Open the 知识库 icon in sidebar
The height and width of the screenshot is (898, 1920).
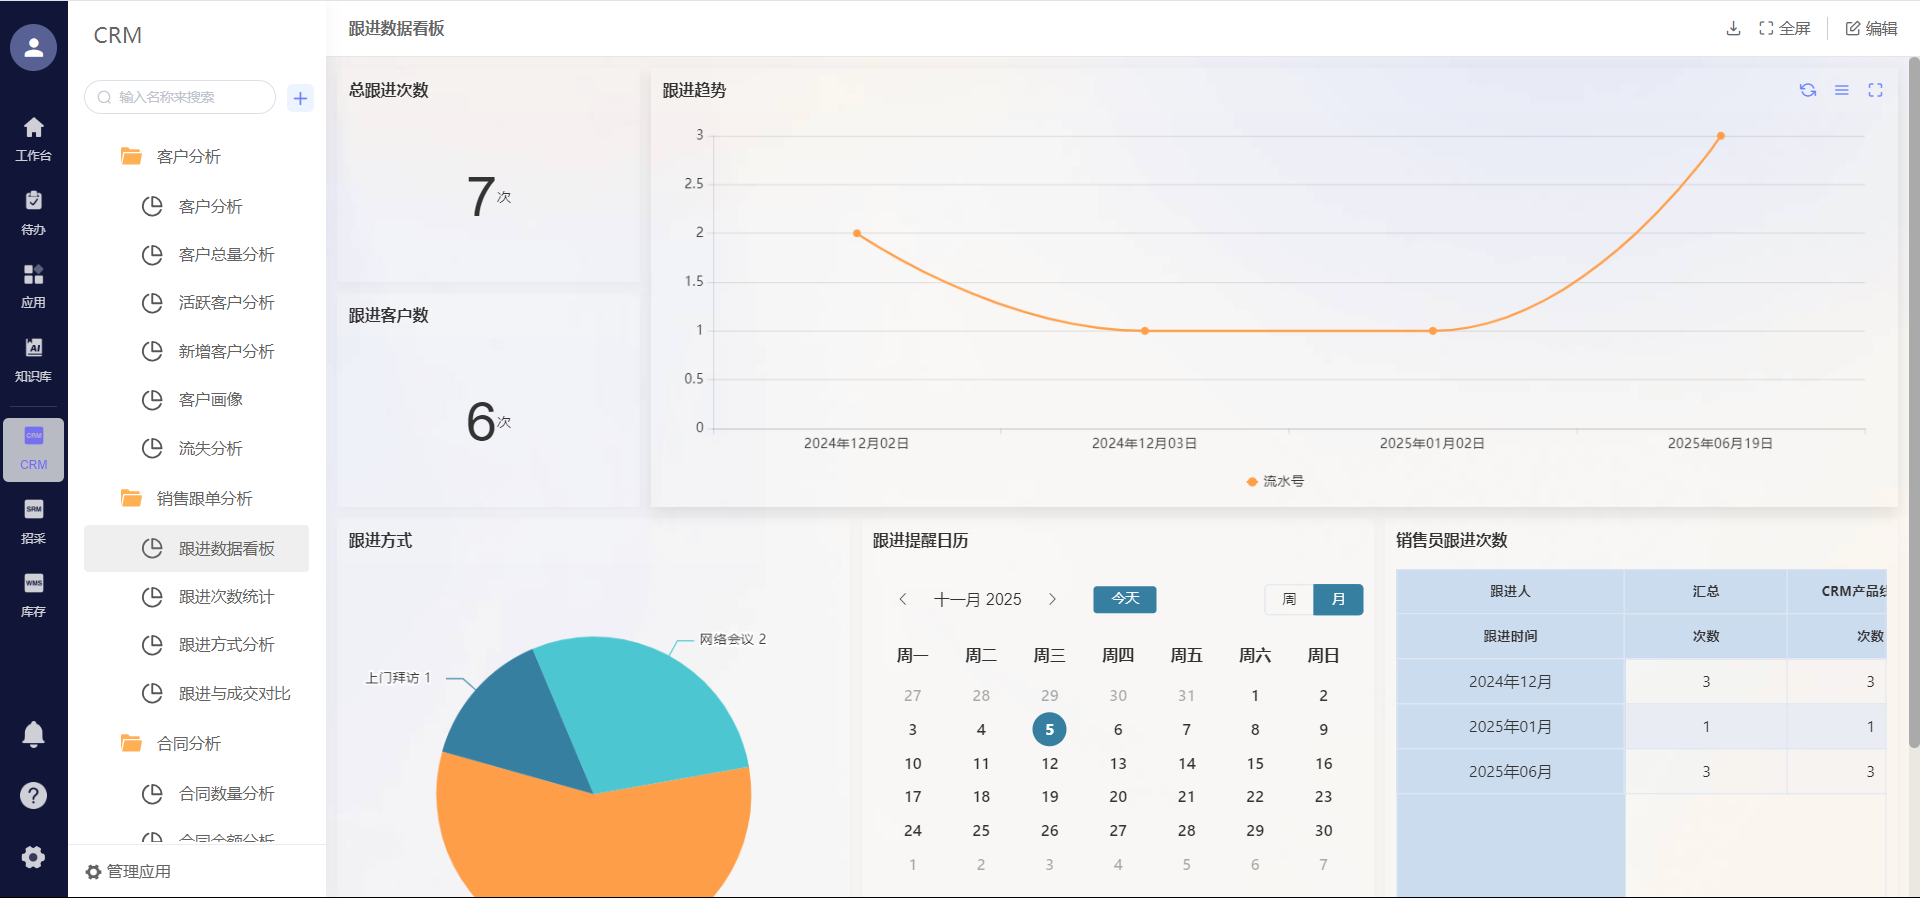(33, 358)
